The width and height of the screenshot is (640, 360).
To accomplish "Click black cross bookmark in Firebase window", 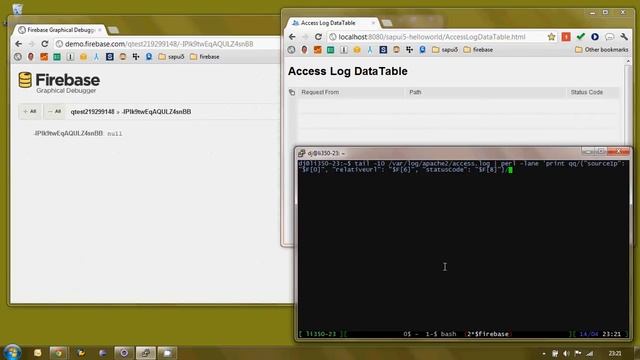I will click(136, 57).
